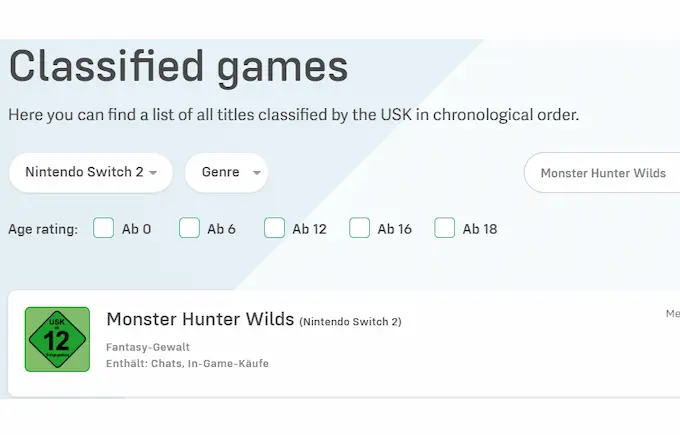Click the (Nintendo Switch 2) tag beside the title

coord(350,322)
